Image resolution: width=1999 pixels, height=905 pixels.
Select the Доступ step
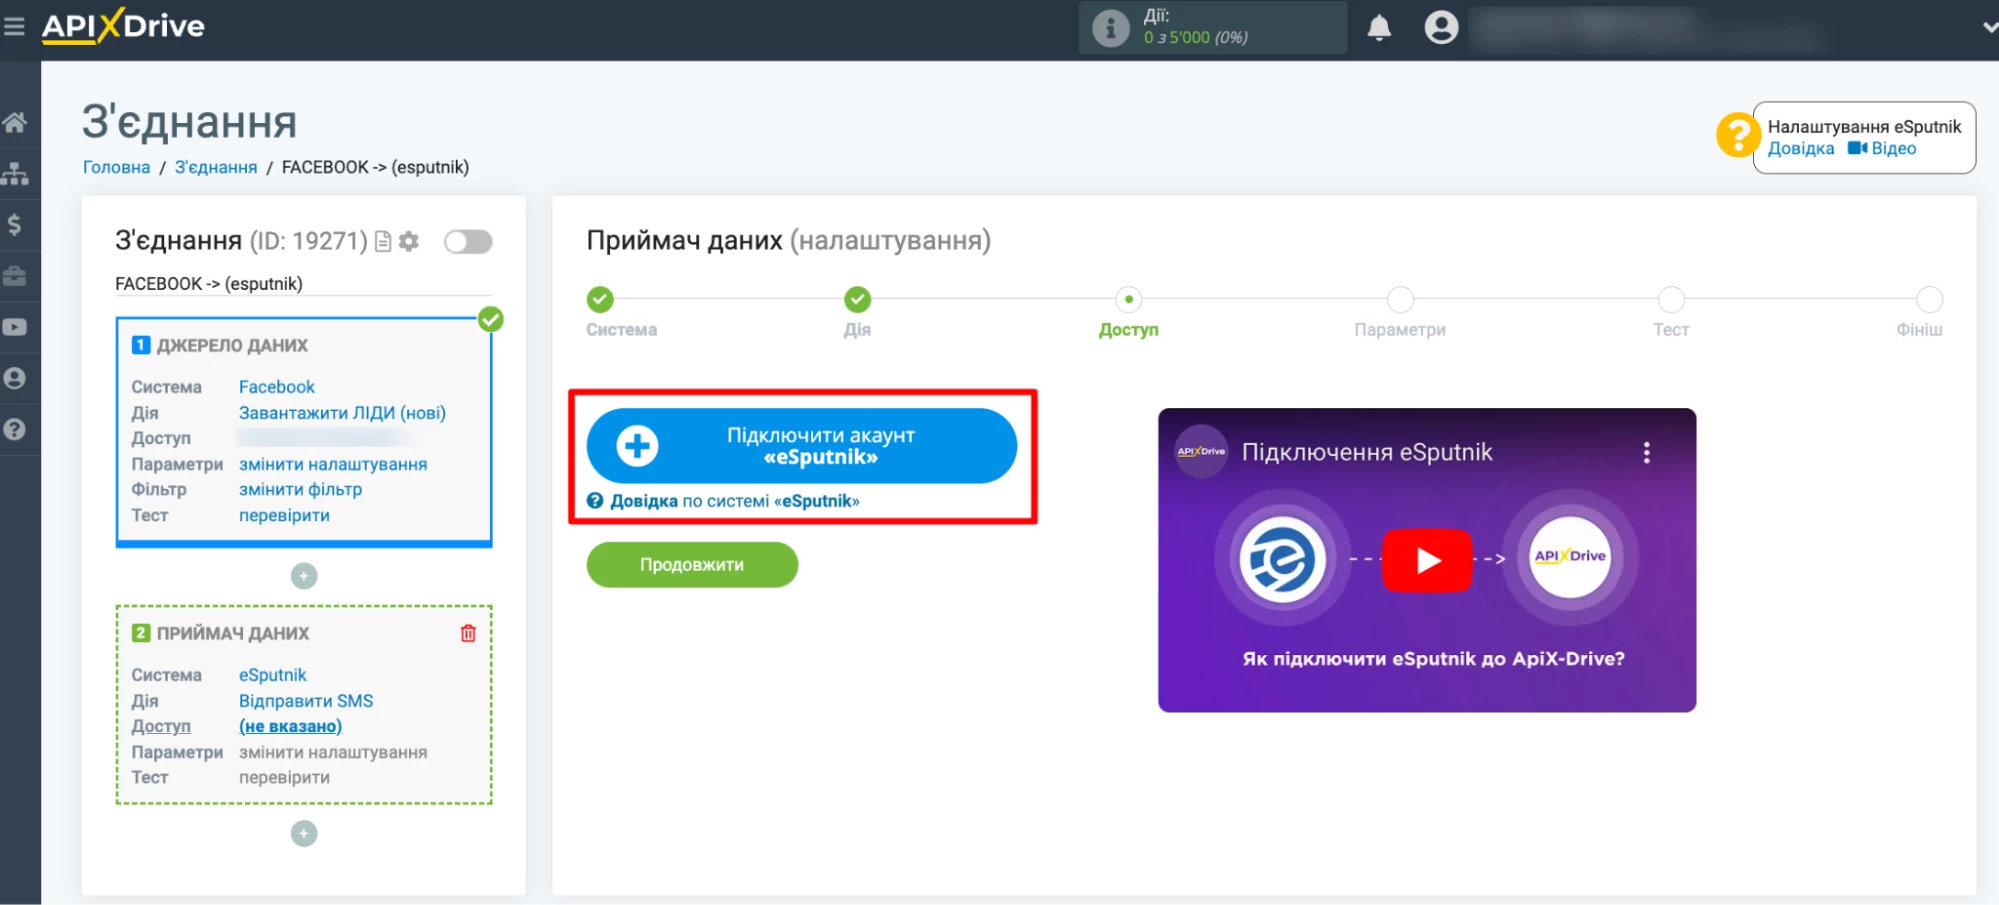coord(1128,299)
